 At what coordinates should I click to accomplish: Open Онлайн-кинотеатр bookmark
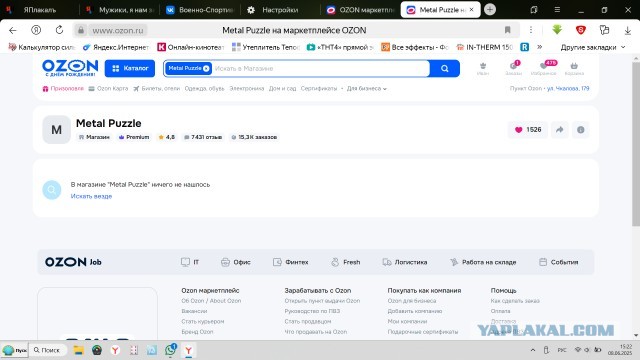pos(191,47)
